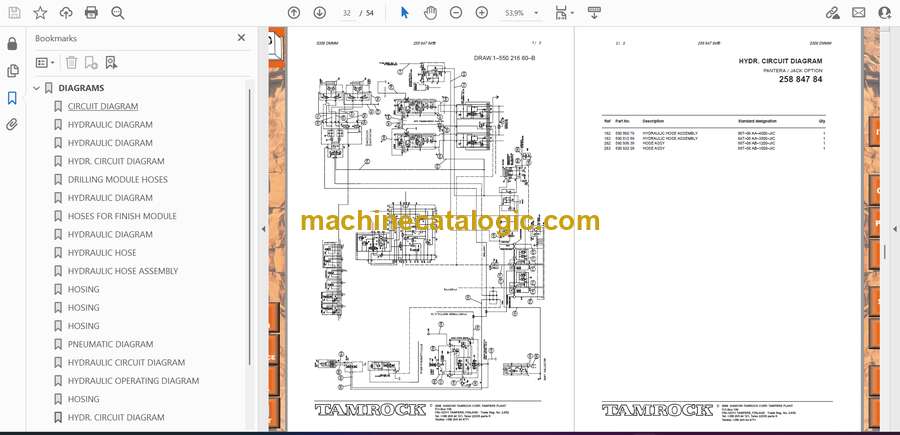Click the new bookmark icon

tap(91, 63)
